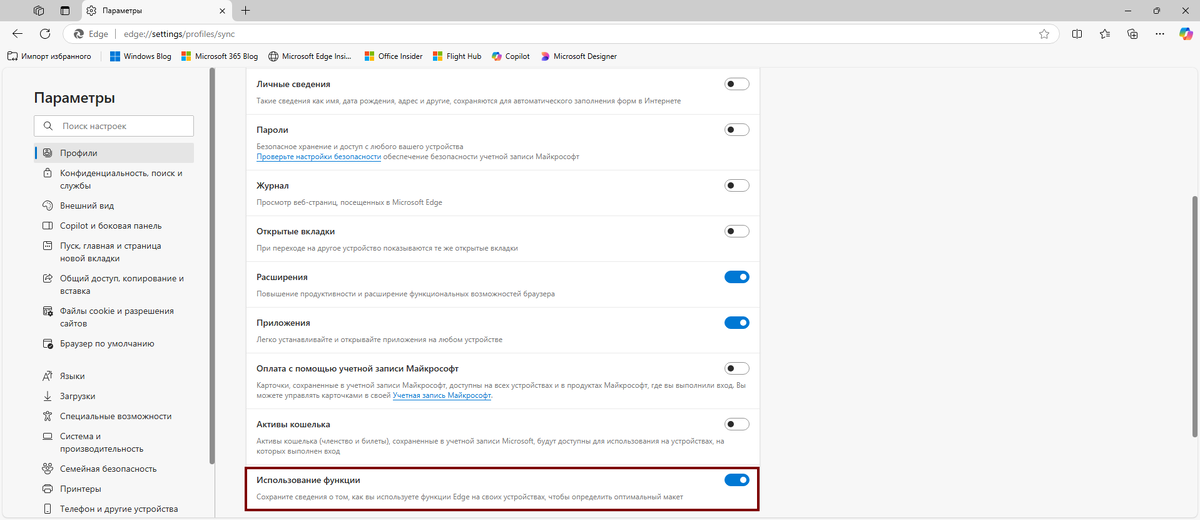Open the Collections icon
Screen dimensions: 1200x520
tap(1133, 33)
